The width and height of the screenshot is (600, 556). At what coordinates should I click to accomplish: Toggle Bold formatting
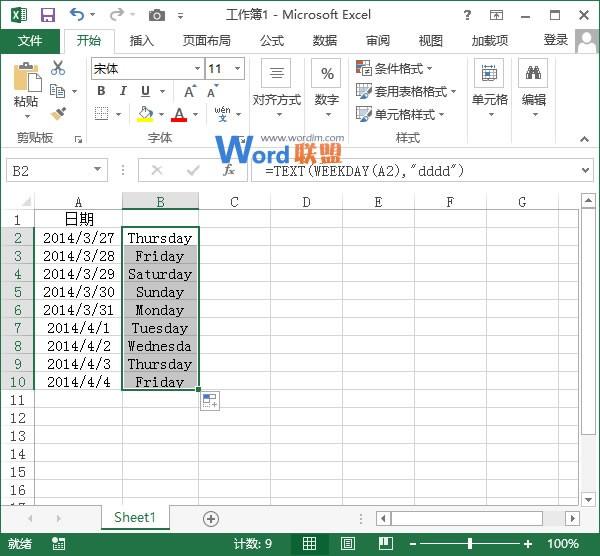coord(101,91)
